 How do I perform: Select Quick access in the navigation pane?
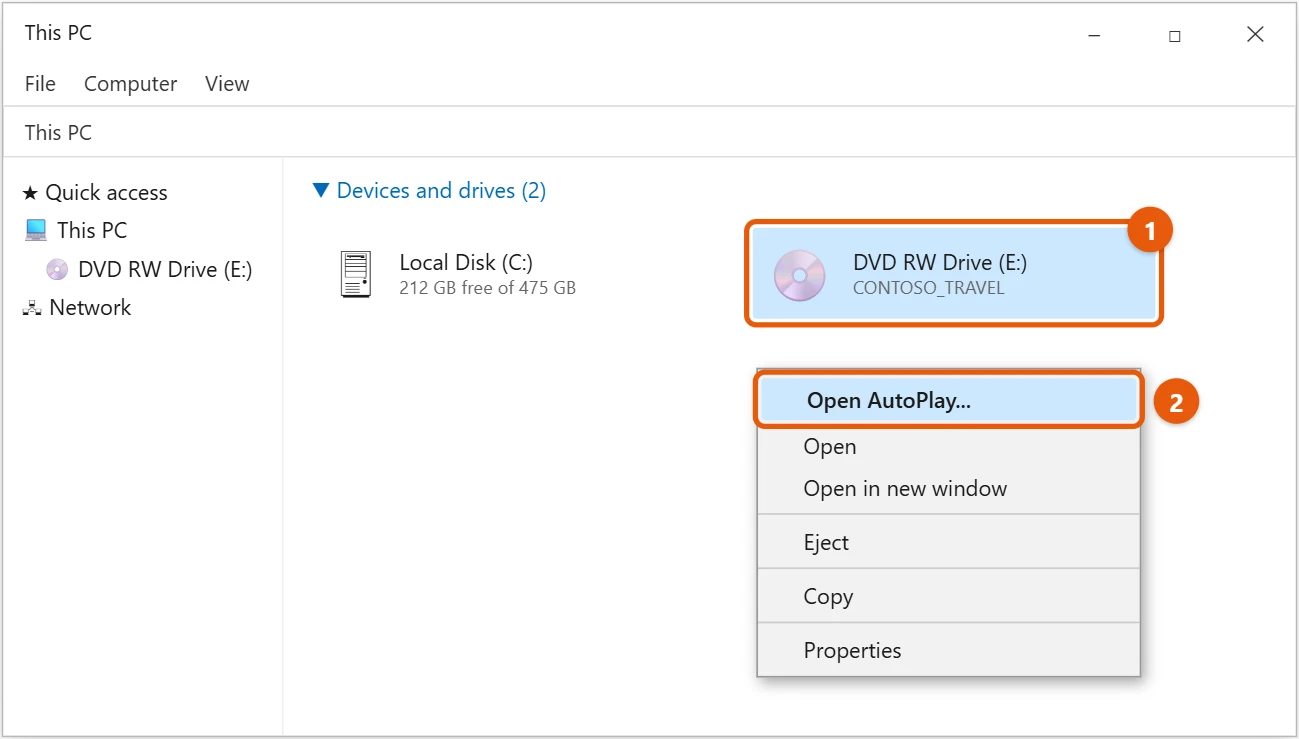(x=106, y=192)
